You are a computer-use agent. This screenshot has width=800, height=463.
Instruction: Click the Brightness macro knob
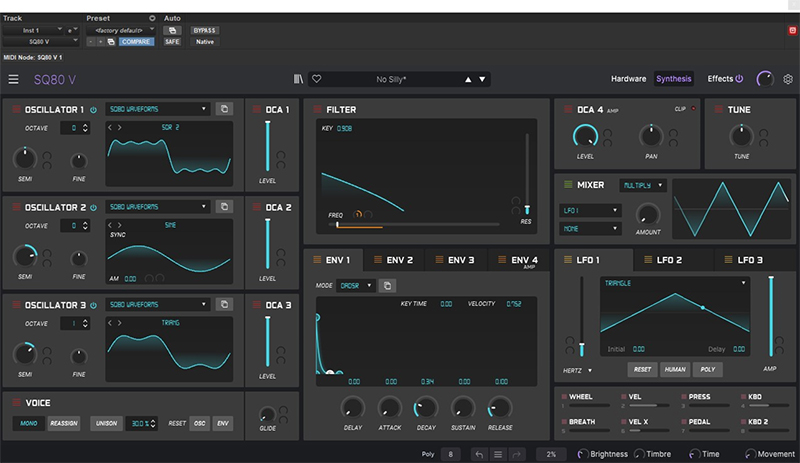(x=582, y=454)
